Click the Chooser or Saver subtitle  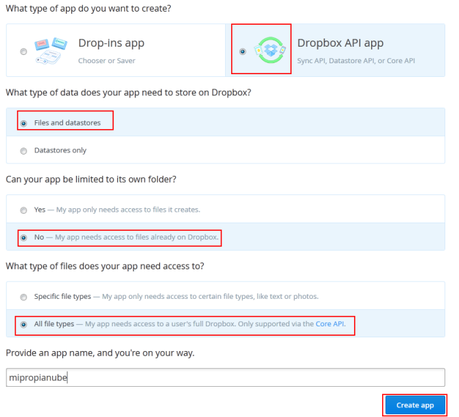tap(107, 61)
